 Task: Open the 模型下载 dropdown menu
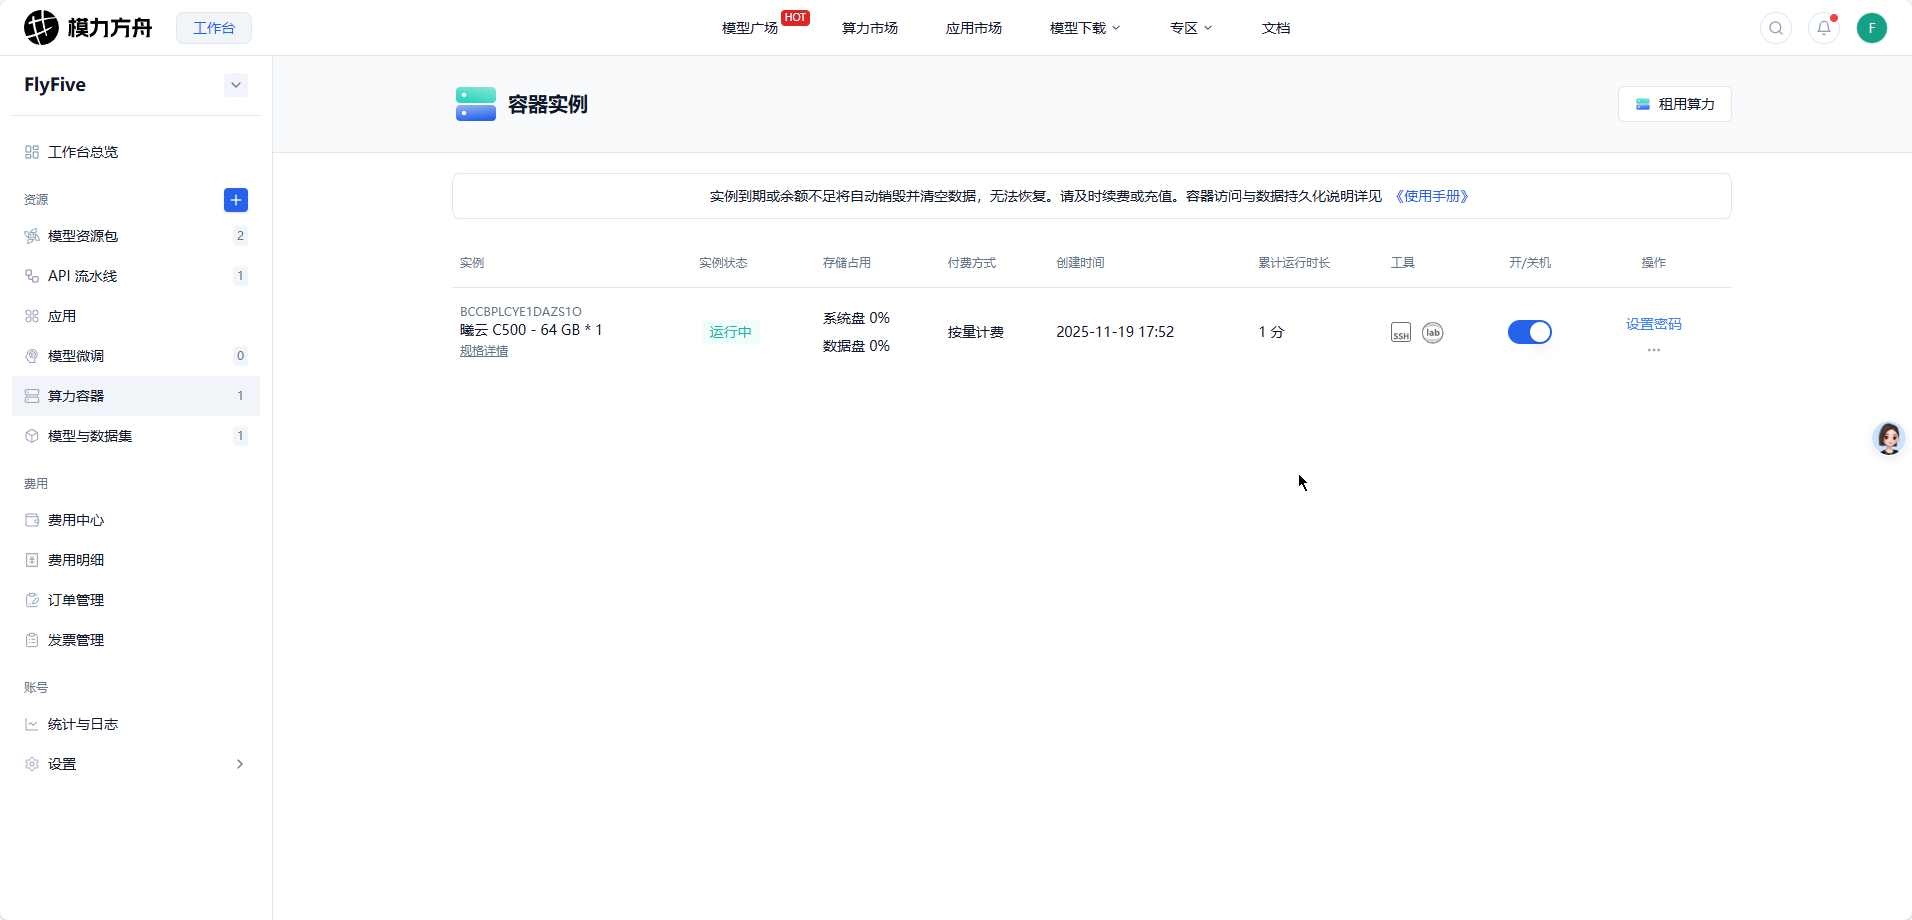(x=1084, y=28)
